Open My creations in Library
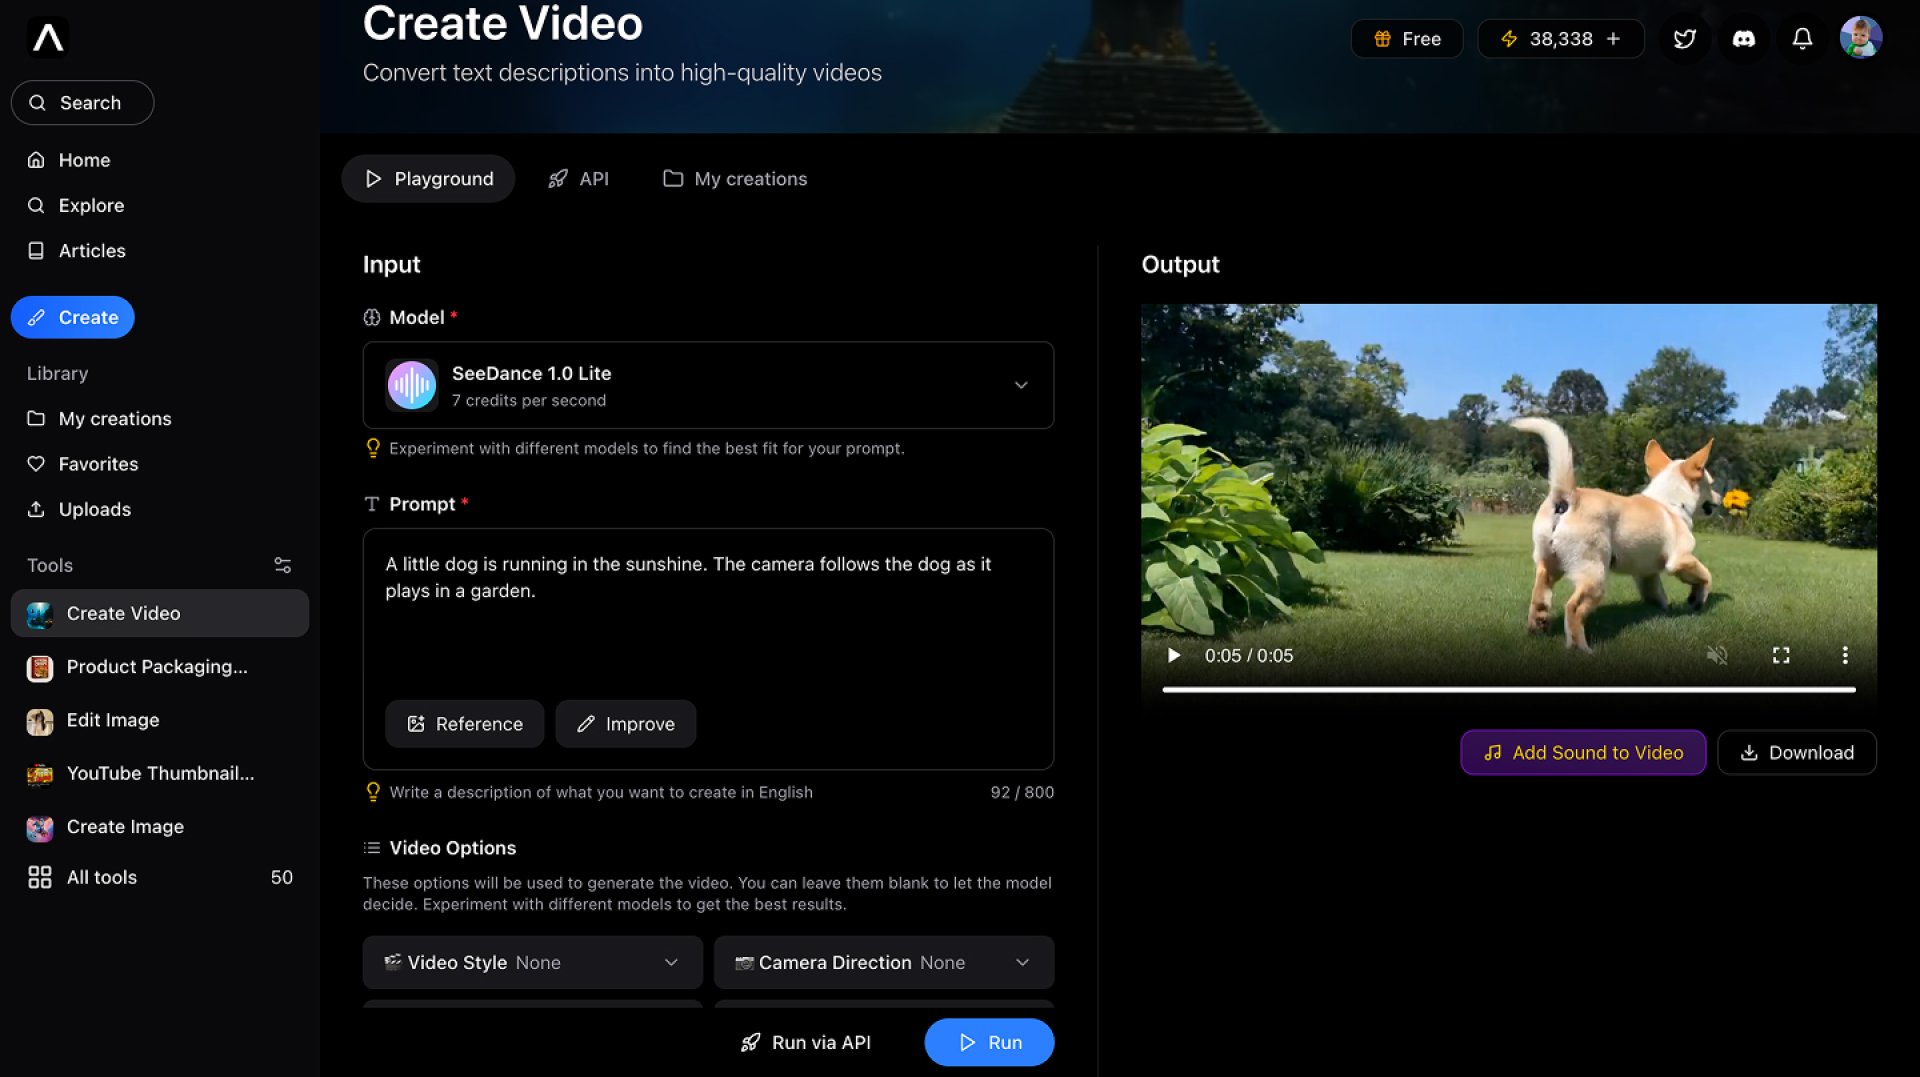The width and height of the screenshot is (1920, 1077). tap(99, 418)
